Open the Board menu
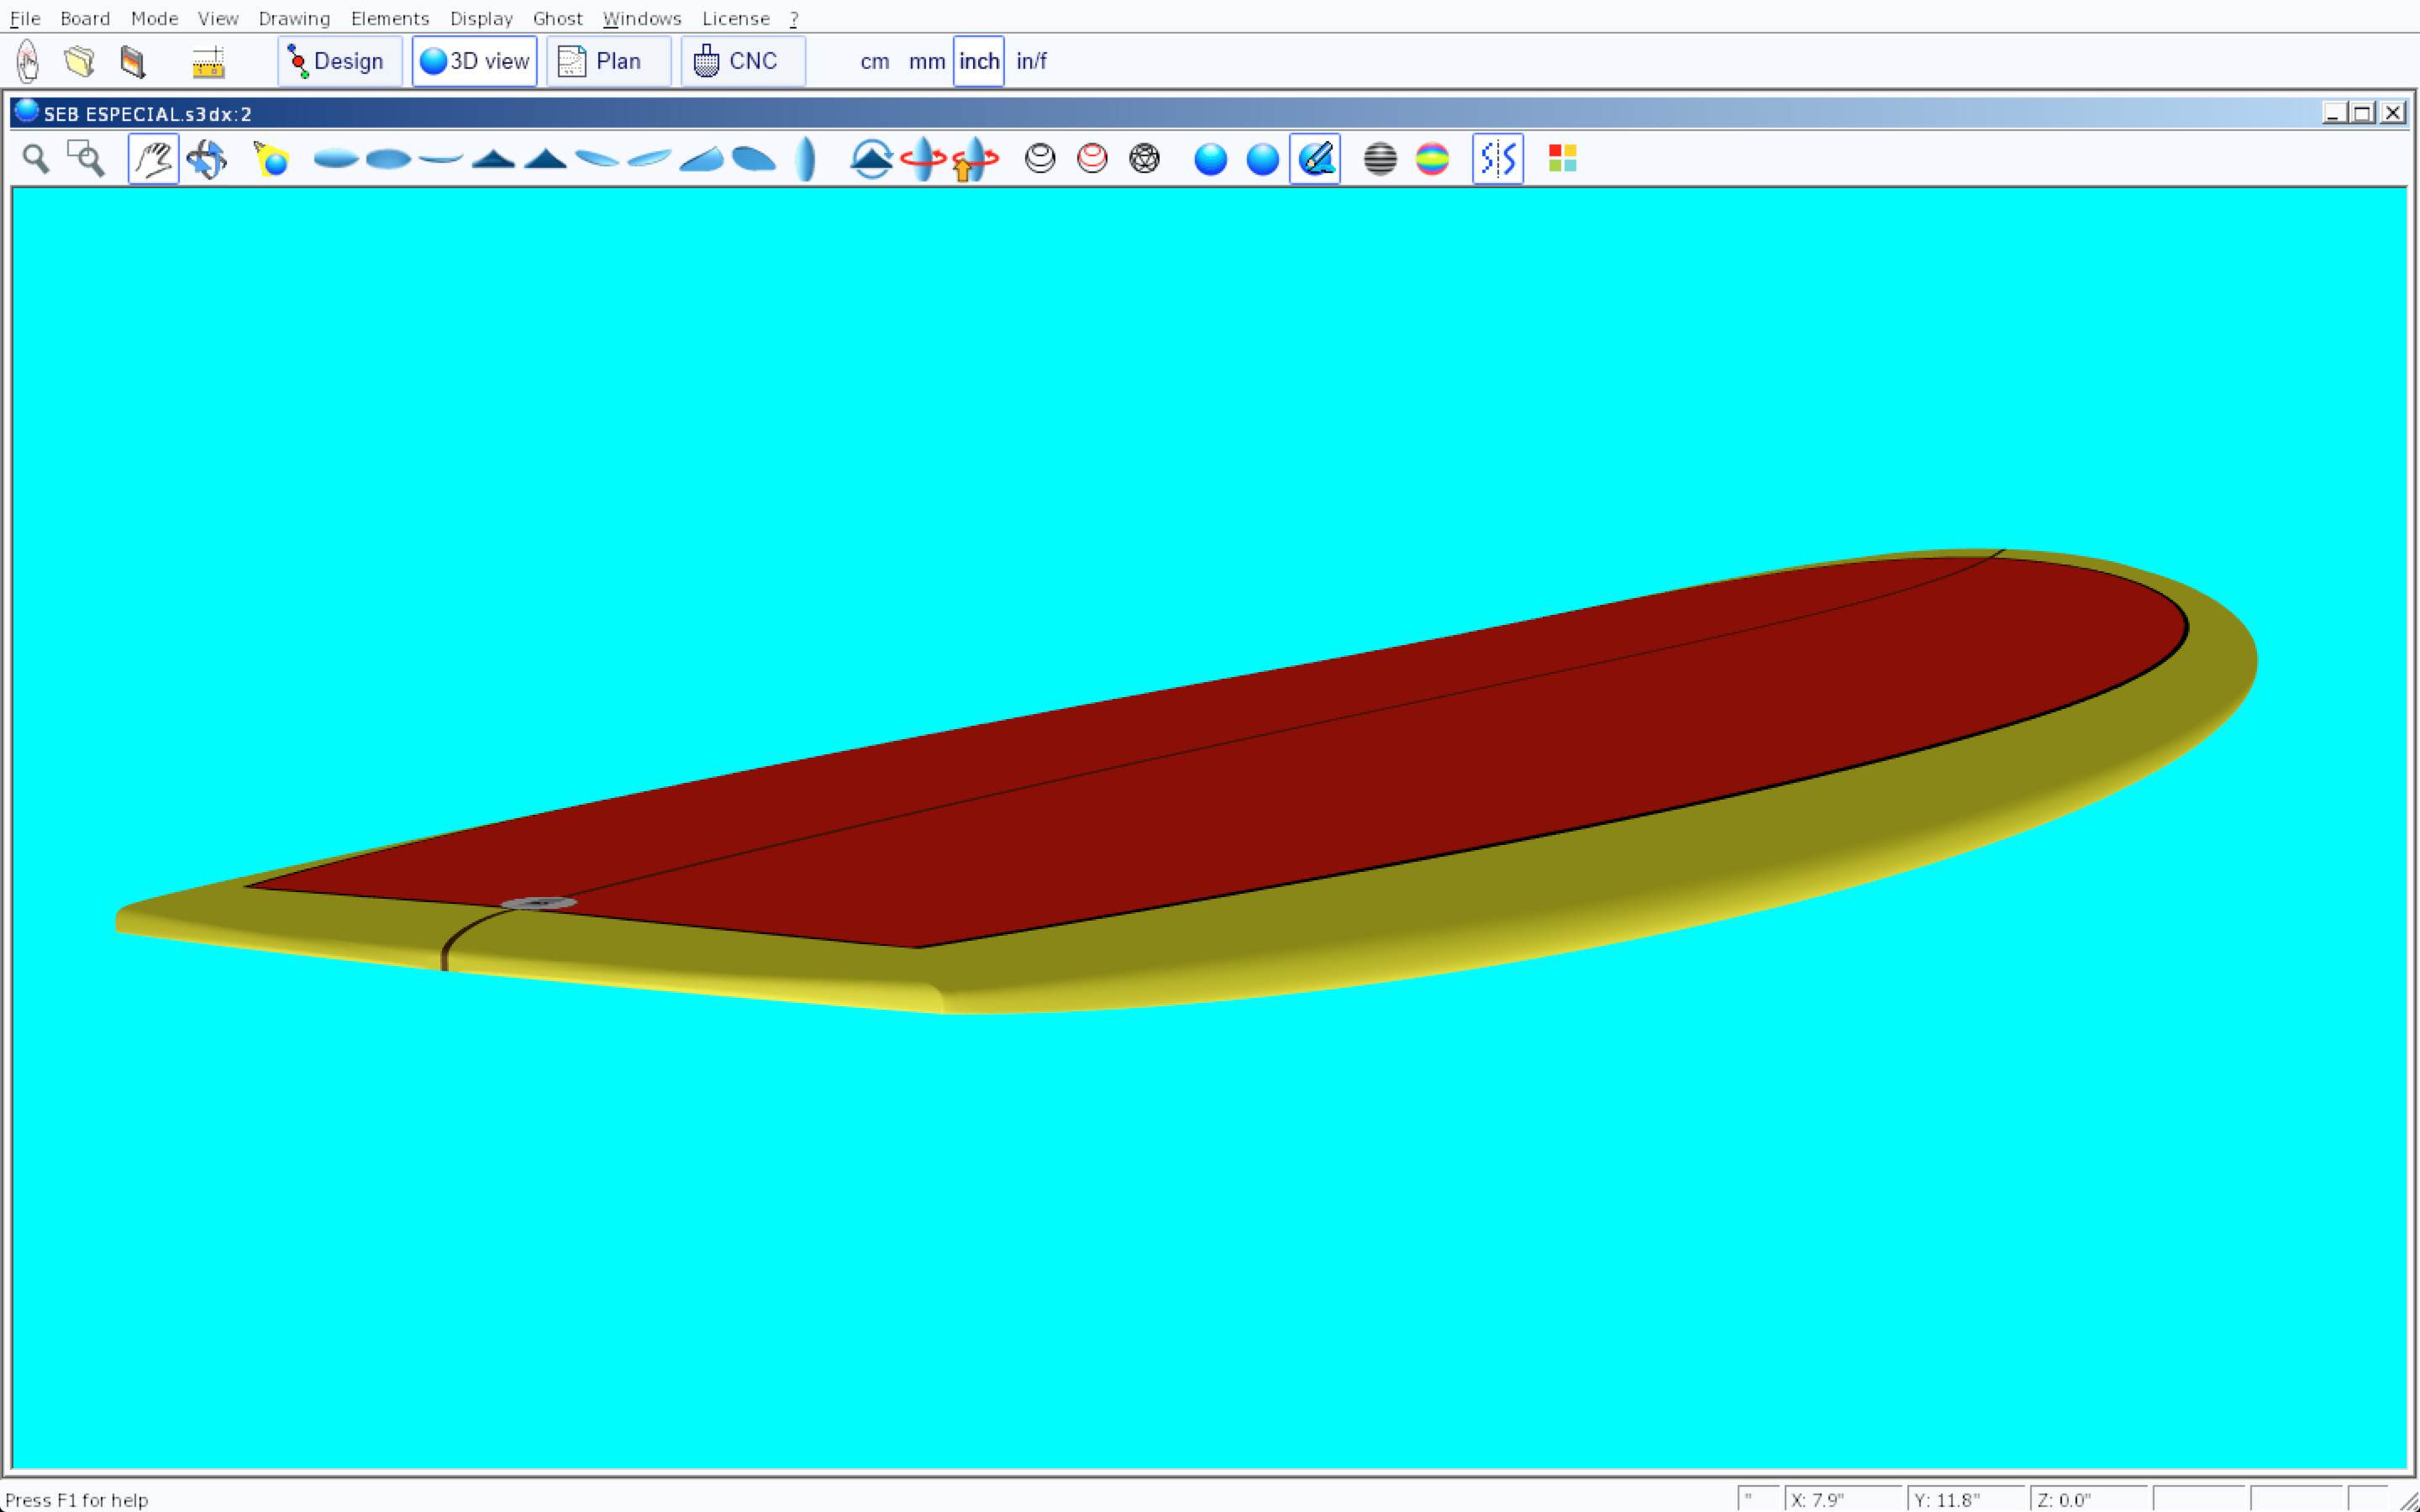The image size is (2420, 1512). [85, 19]
